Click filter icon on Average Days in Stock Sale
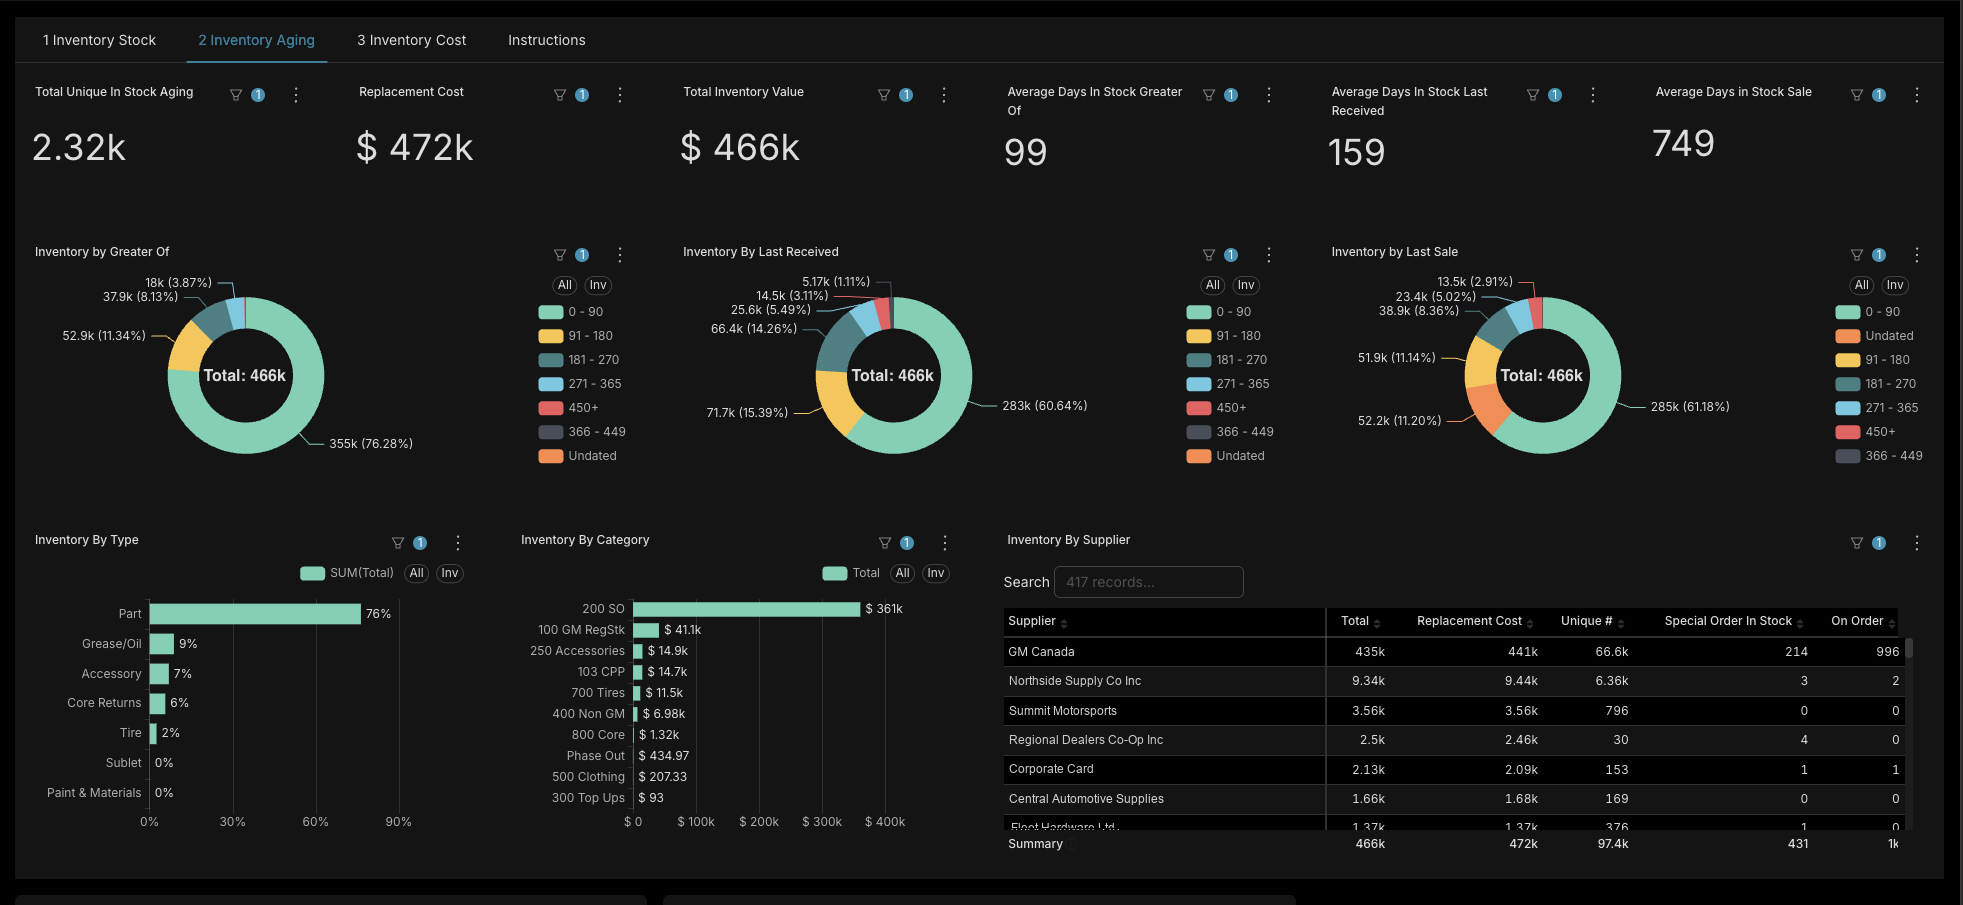Viewport: 1963px width, 905px height. click(1857, 95)
